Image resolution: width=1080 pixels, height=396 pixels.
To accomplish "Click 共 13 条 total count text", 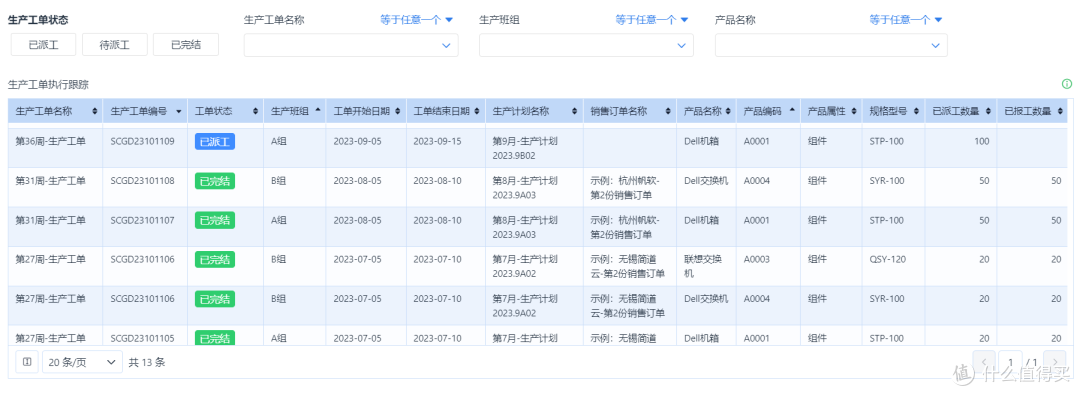I will click(147, 362).
